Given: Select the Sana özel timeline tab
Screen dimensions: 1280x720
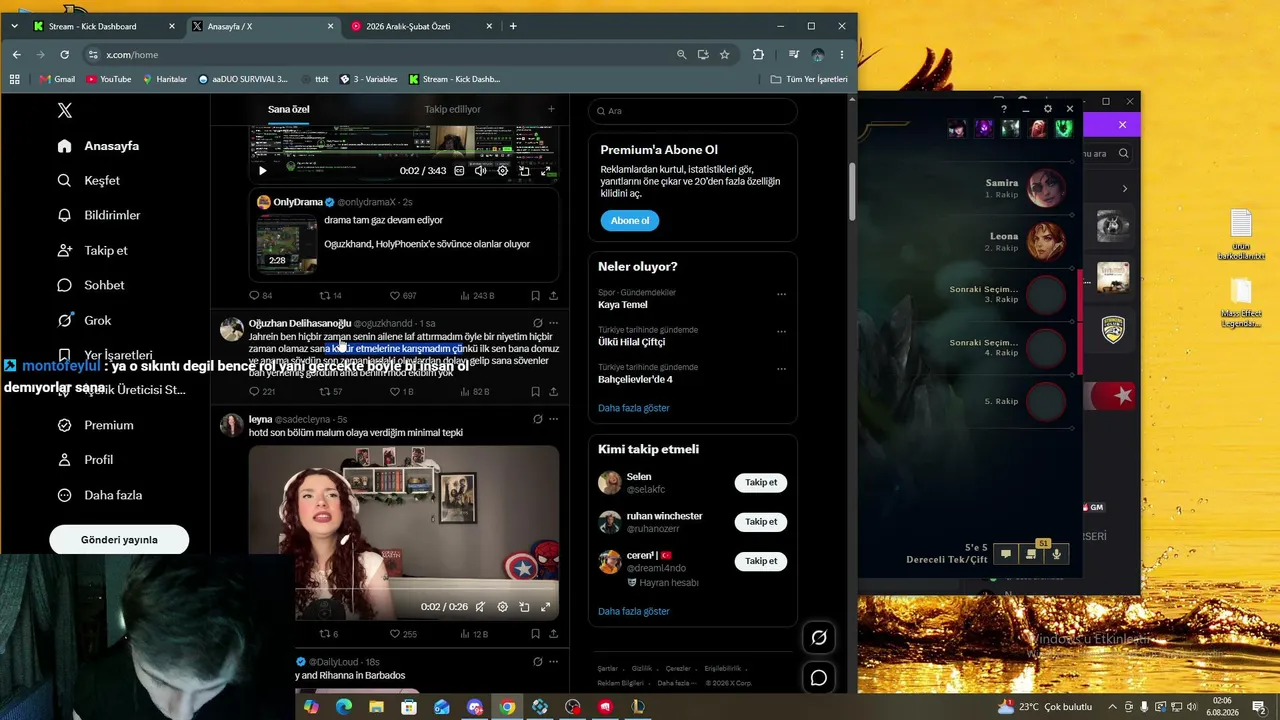Looking at the screenshot, I should tap(289, 110).
